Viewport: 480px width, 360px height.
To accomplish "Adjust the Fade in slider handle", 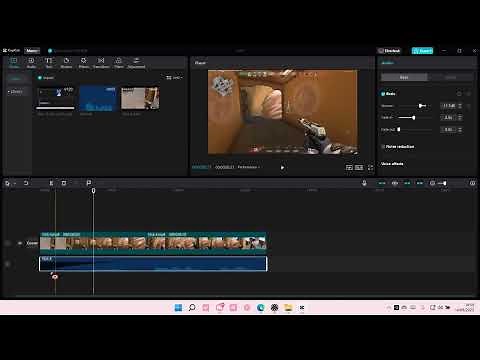I will (x=414, y=118).
